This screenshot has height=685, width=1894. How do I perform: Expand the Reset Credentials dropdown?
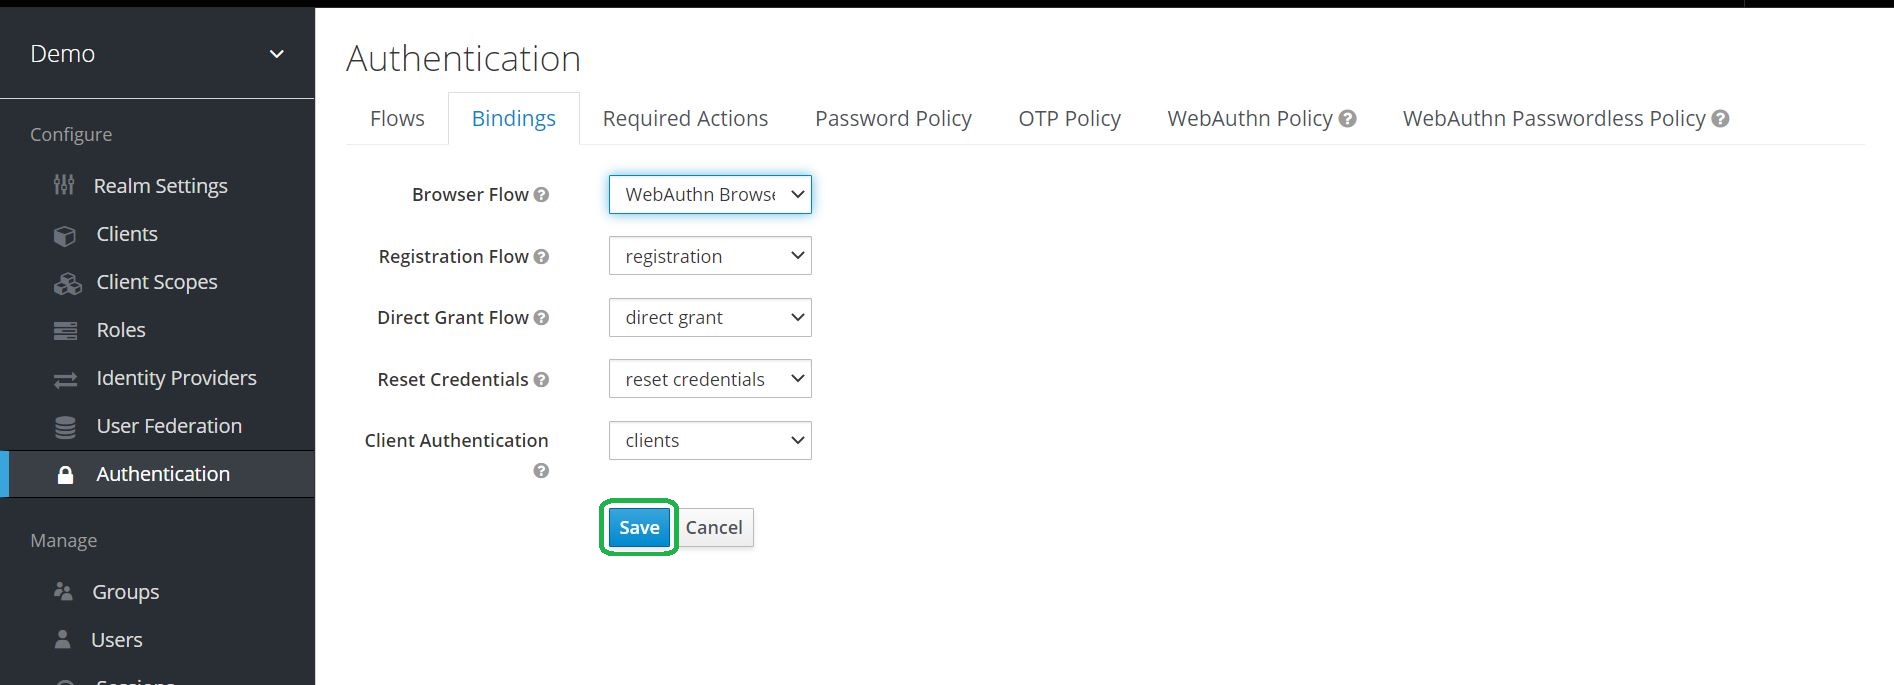pyautogui.click(x=710, y=379)
